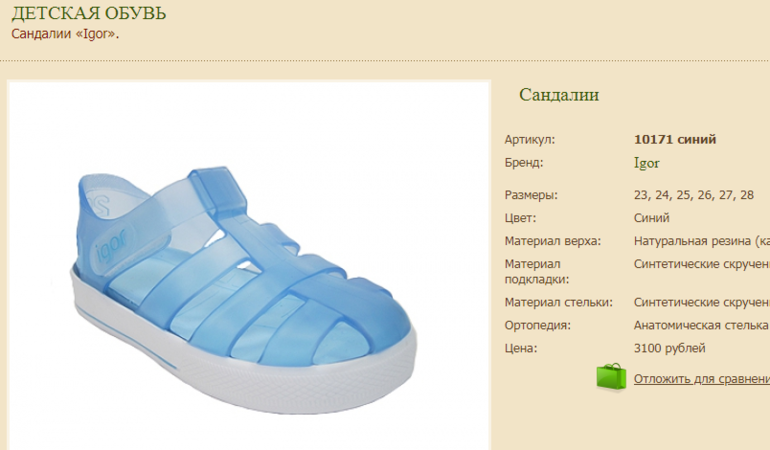Click the blue sandal product image
The image size is (770, 450).
pyautogui.click(x=245, y=289)
